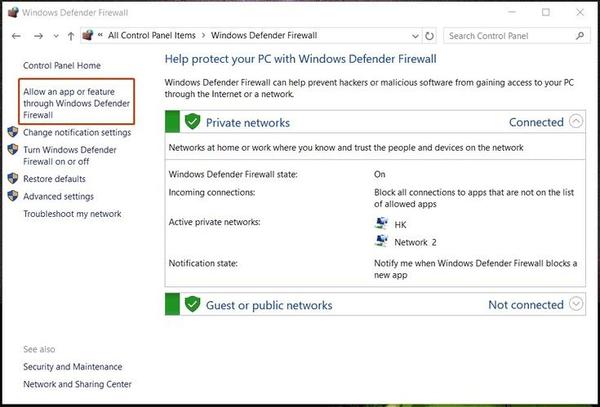
Task: Click the Forward navigation arrow
Action: coord(37,36)
